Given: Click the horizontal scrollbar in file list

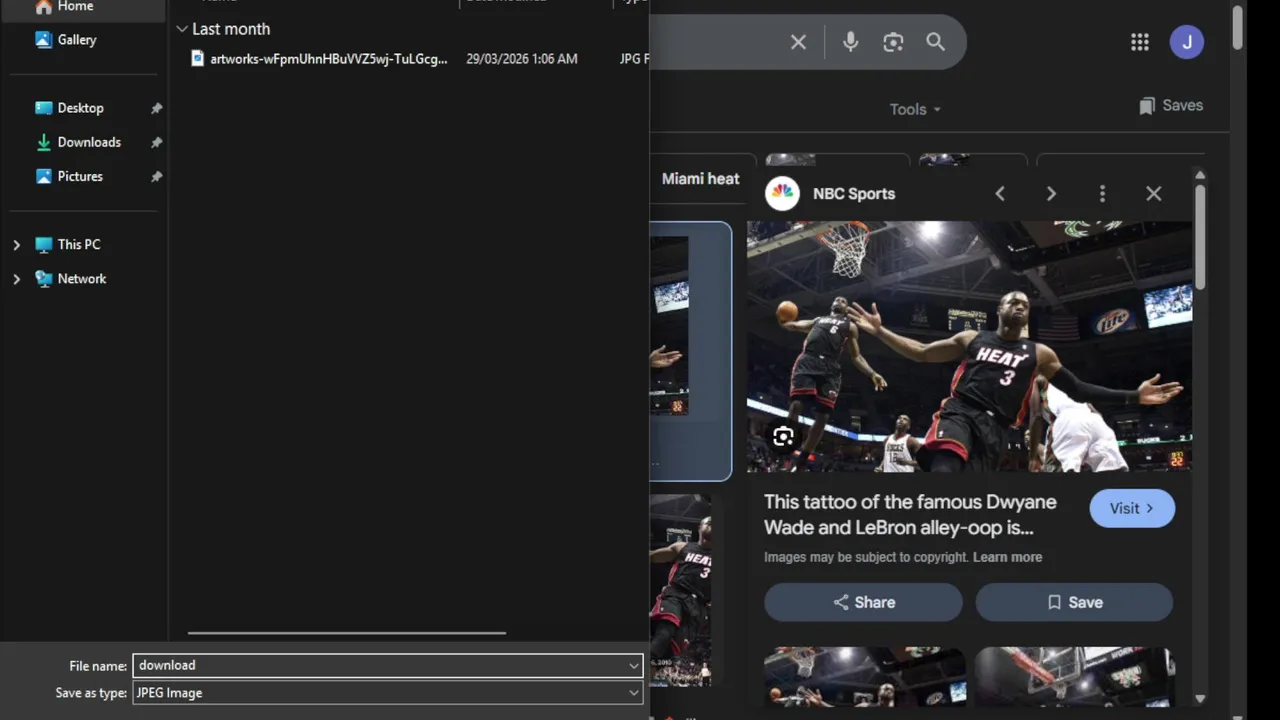Looking at the screenshot, I should click(x=346, y=633).
